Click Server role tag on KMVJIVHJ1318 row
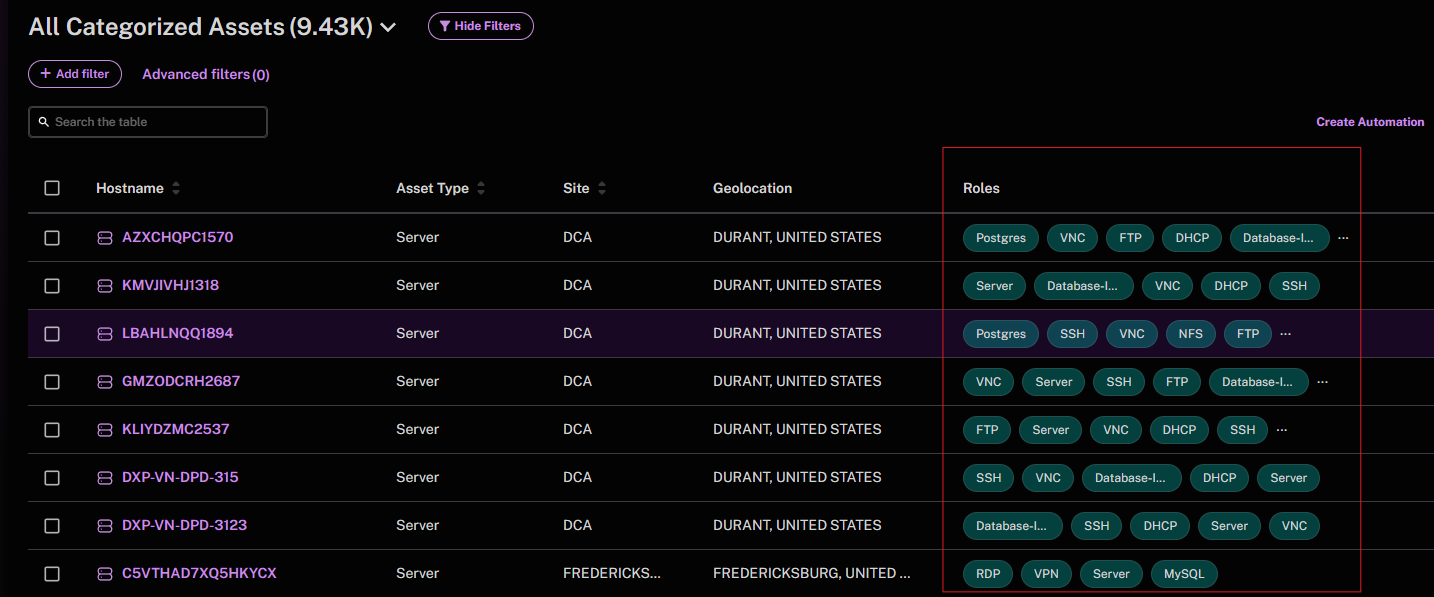1434x597 pixels. [x=994, y=286]
